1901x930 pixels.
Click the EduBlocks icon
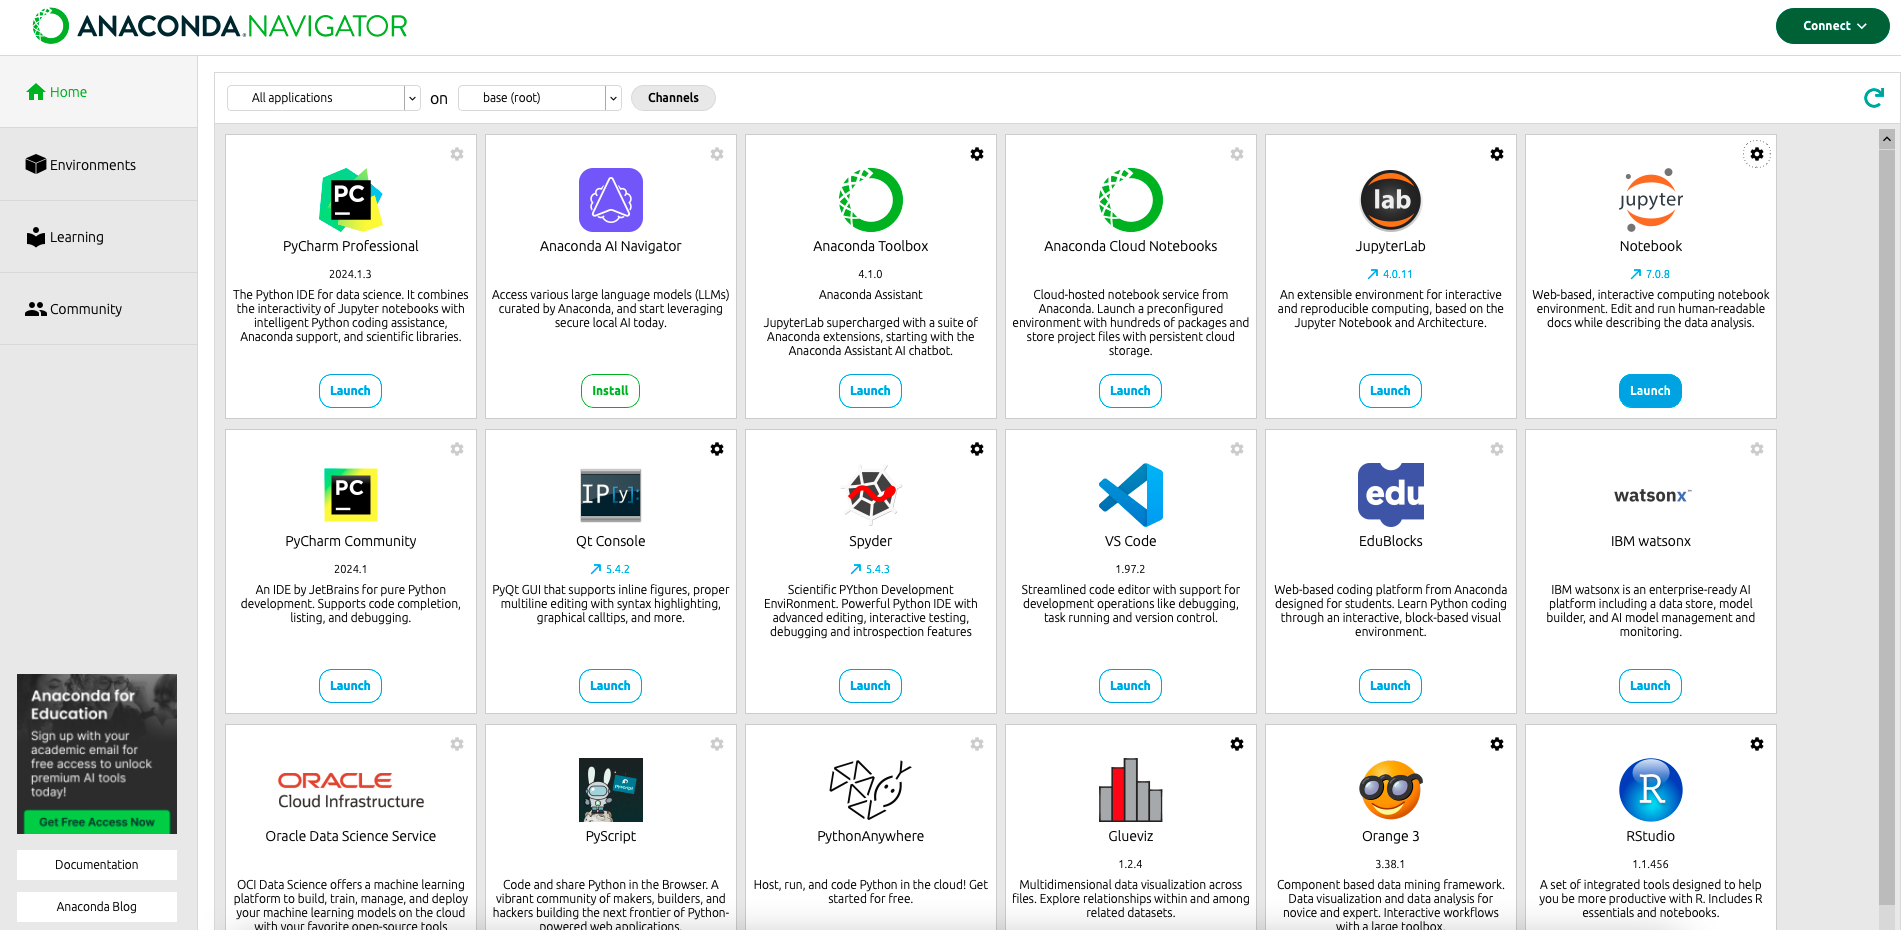tap(1390, 495)
